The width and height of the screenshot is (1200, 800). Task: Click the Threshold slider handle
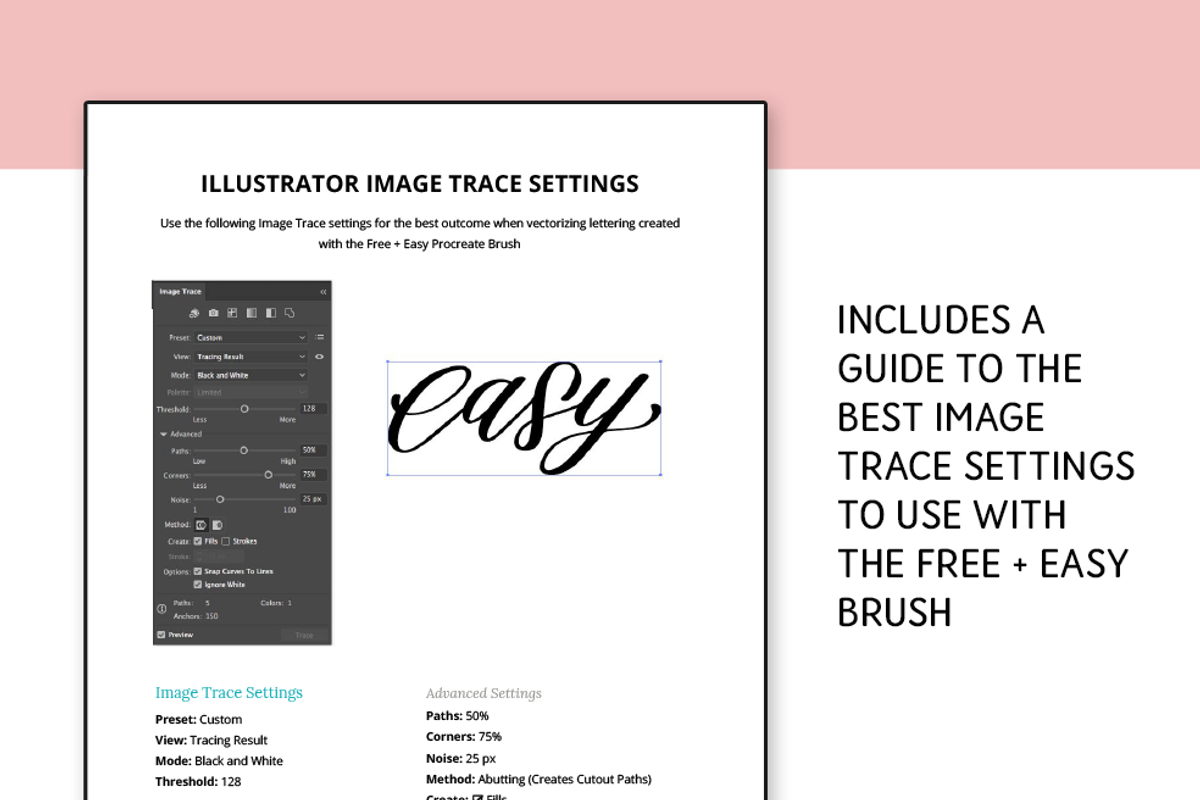click(244, 409)
